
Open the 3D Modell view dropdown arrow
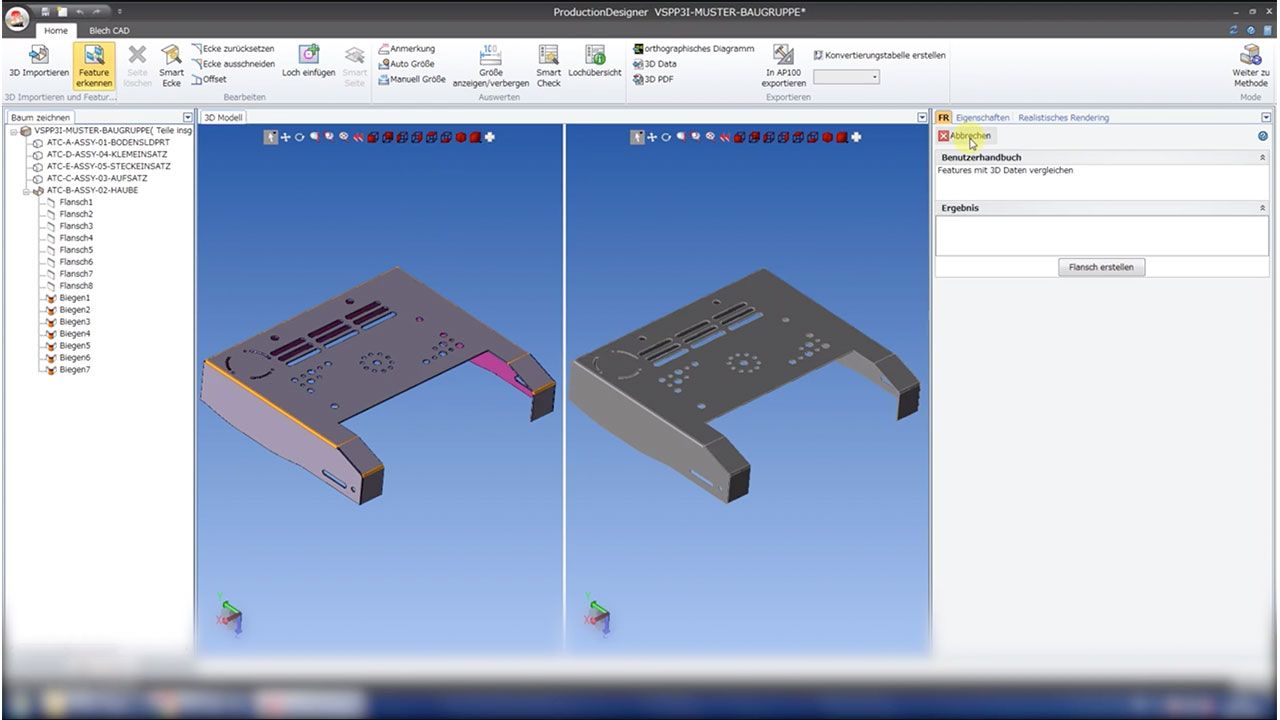click(922, 118)
